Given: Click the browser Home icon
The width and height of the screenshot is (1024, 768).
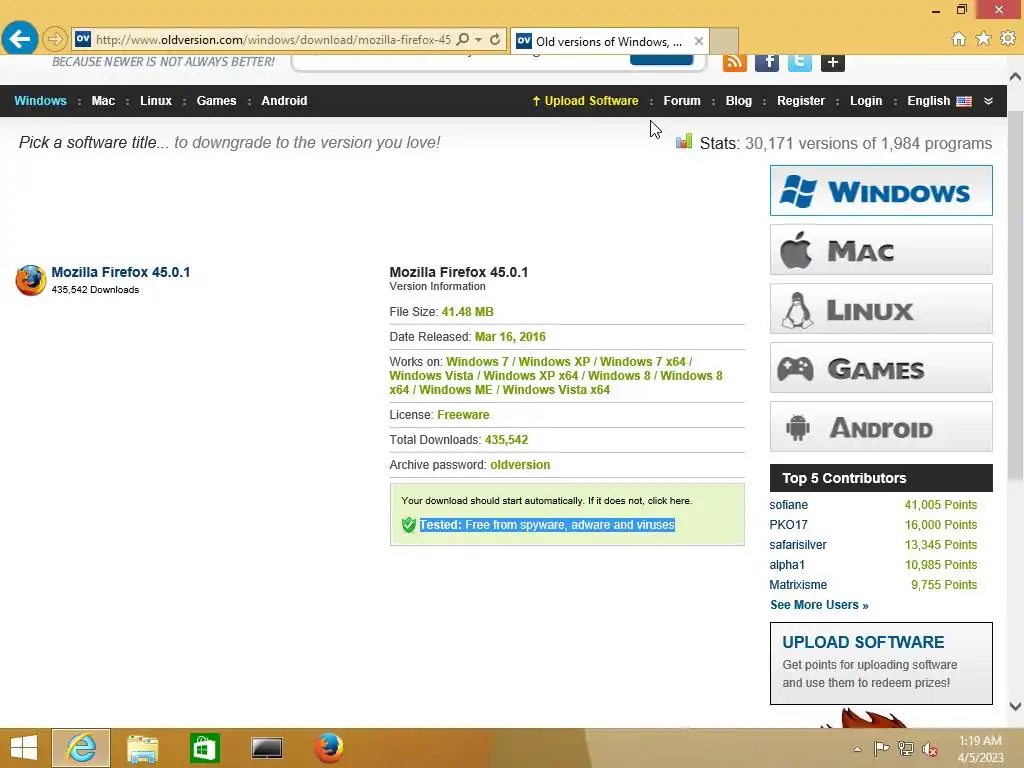Looking at the screenshot, I should pyautogui.click(x=959, y=39).
